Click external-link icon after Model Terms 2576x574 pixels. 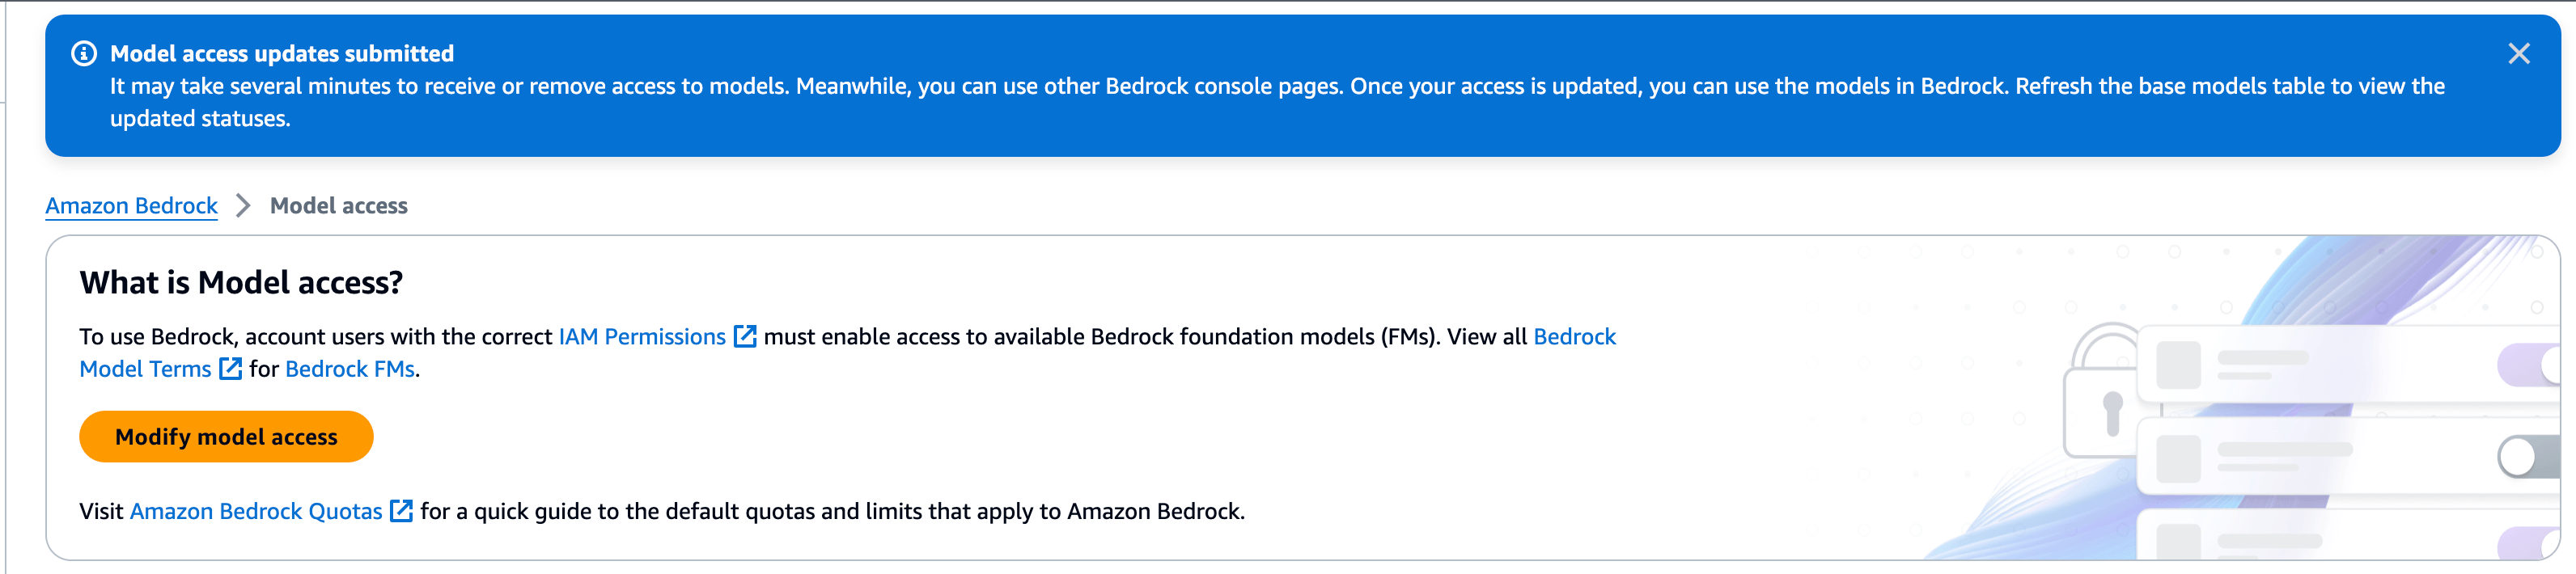pos(230,369)
